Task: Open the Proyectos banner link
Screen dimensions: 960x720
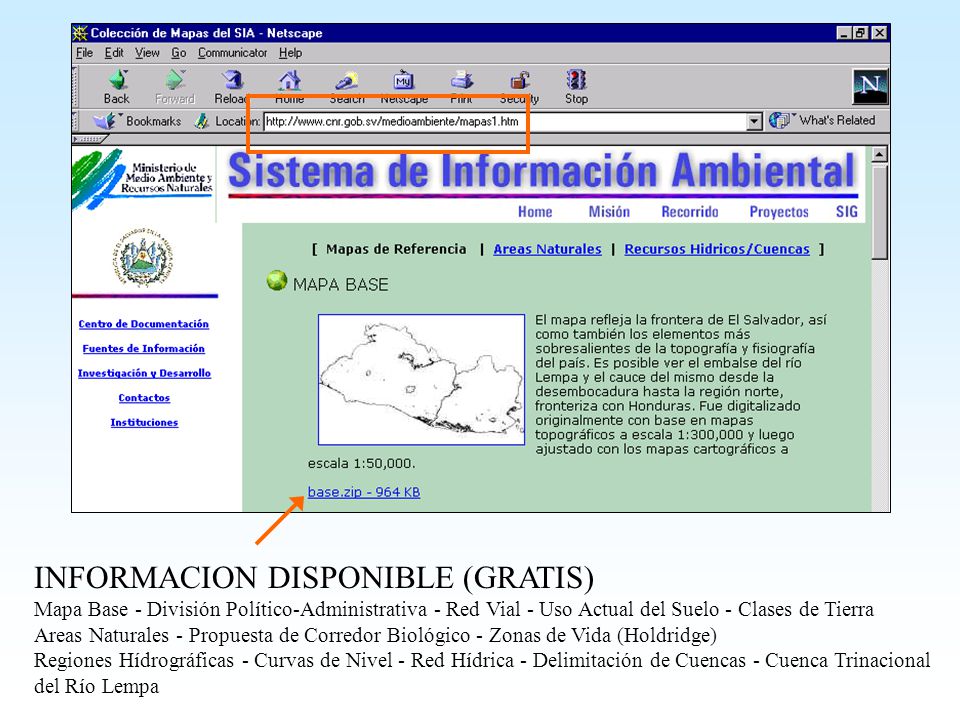Action: pos(779,212)
